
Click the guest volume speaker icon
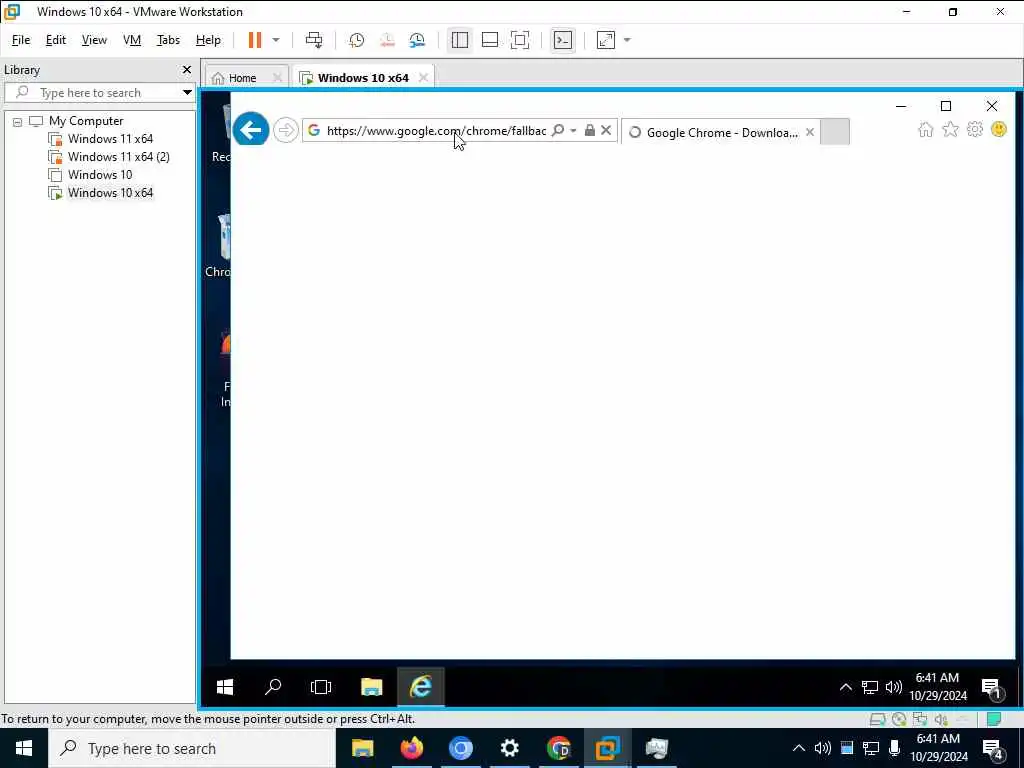click(893, 687)
